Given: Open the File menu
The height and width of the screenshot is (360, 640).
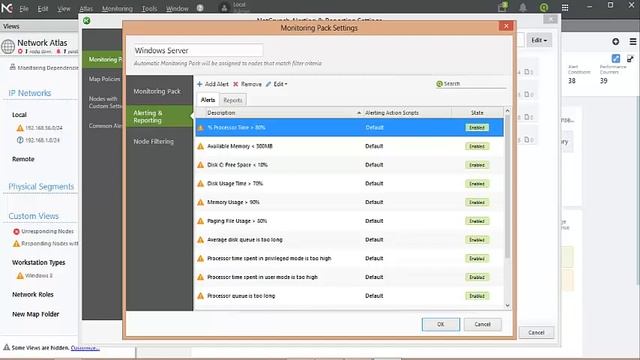Looking at the screenshot, I should tap(24, 9).
